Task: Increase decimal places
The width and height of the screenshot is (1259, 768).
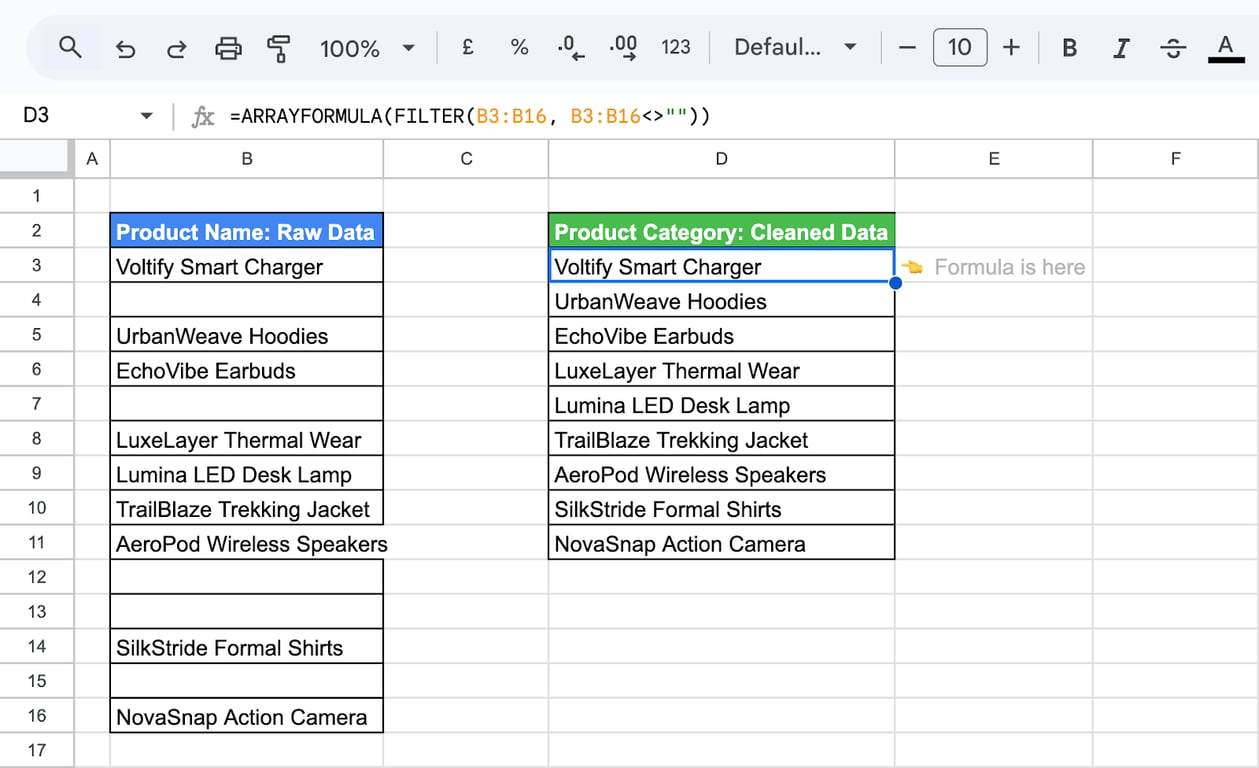Action: (x=623, y=48)
